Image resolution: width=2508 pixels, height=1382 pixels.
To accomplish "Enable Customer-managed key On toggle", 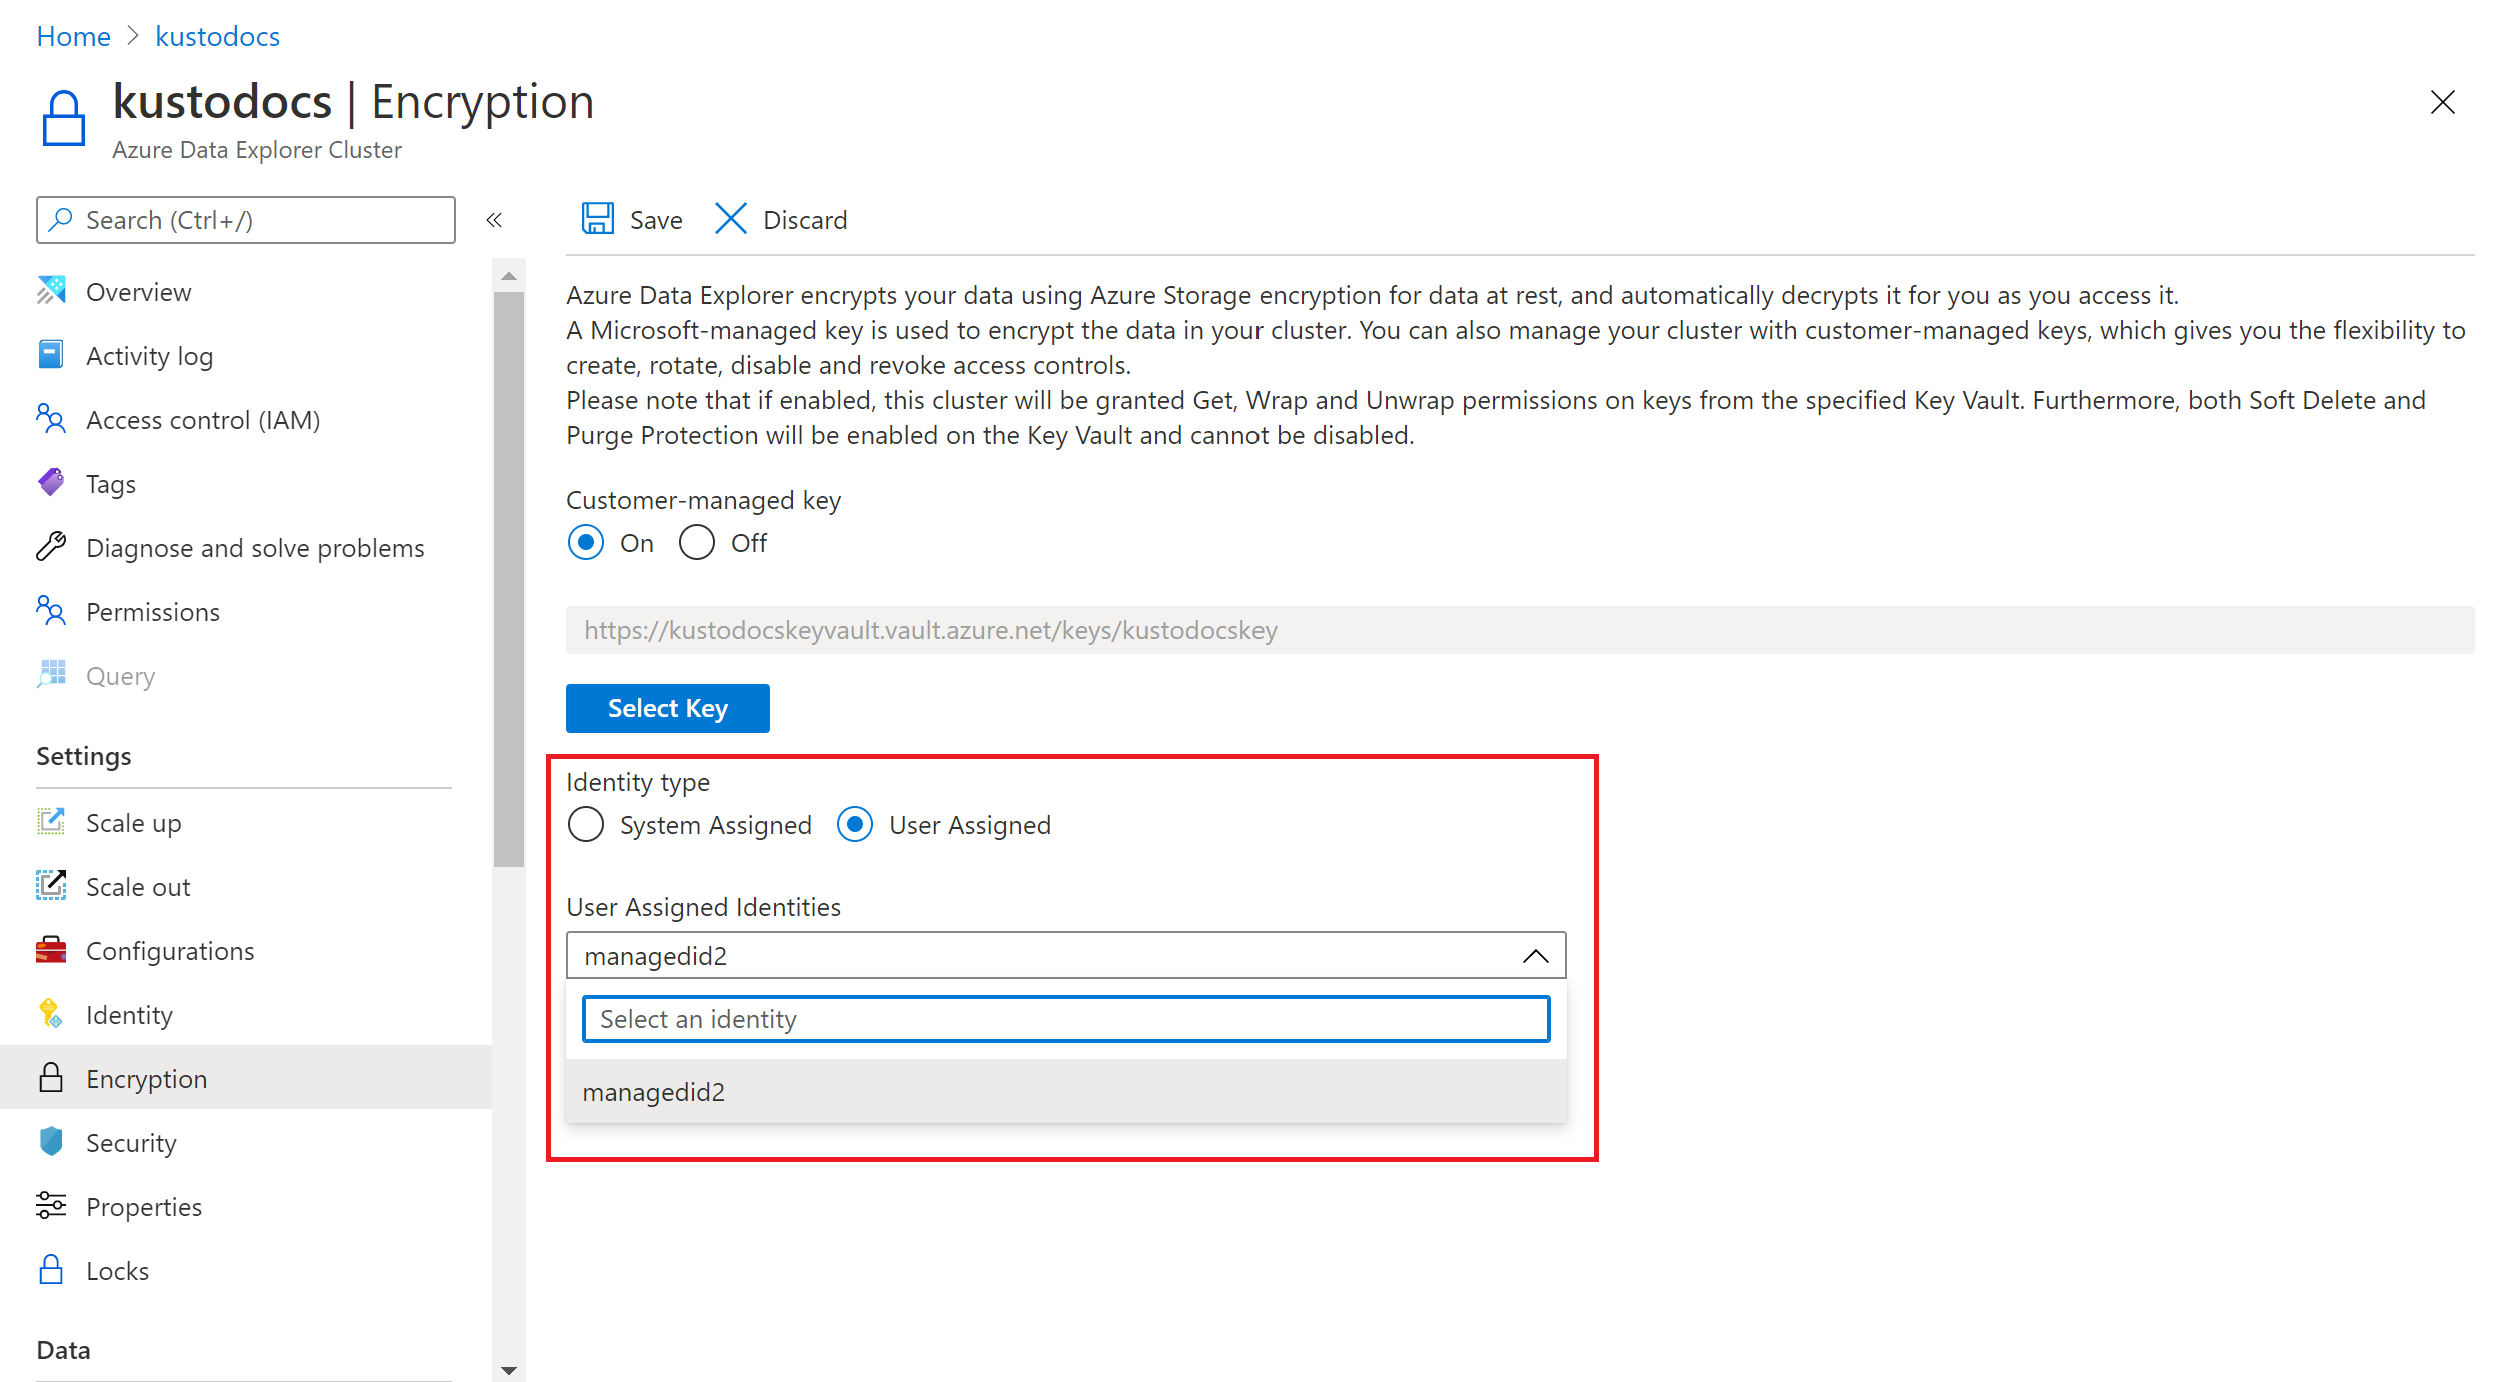I will [587, 543].
